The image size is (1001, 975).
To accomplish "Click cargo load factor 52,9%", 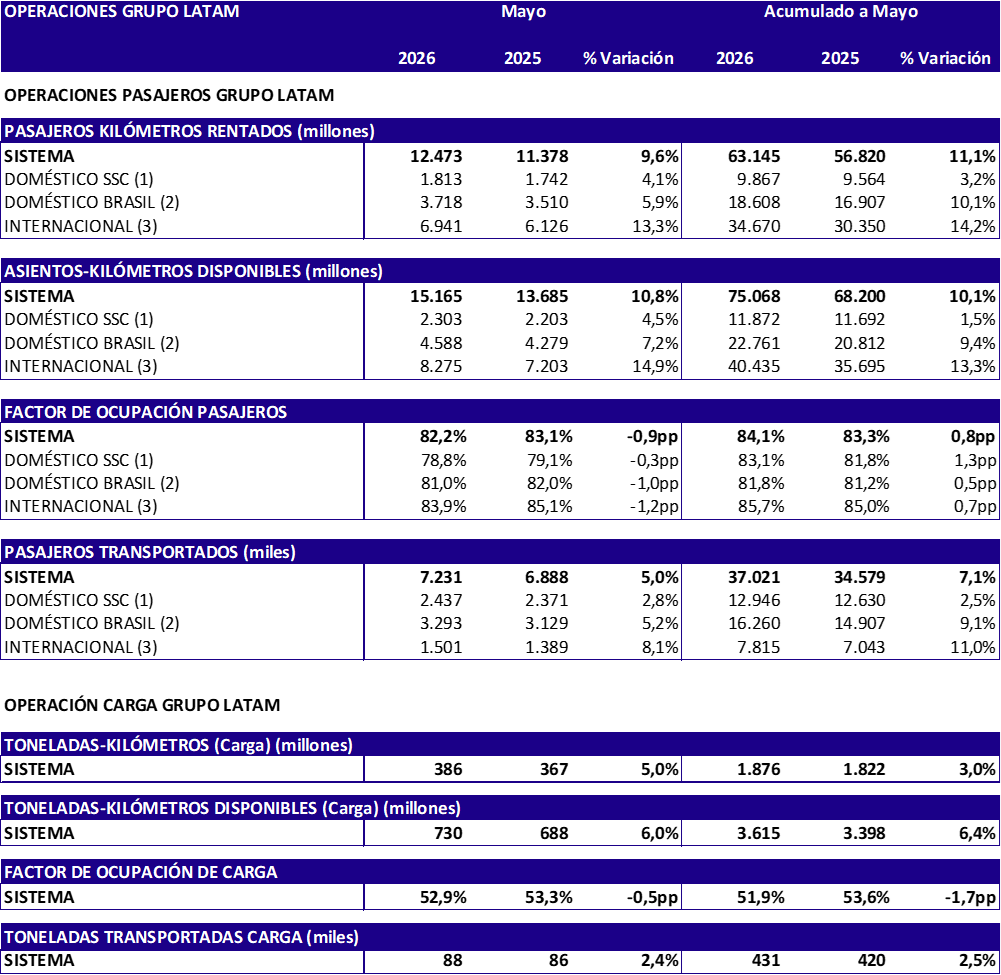I will click(443, 897).
